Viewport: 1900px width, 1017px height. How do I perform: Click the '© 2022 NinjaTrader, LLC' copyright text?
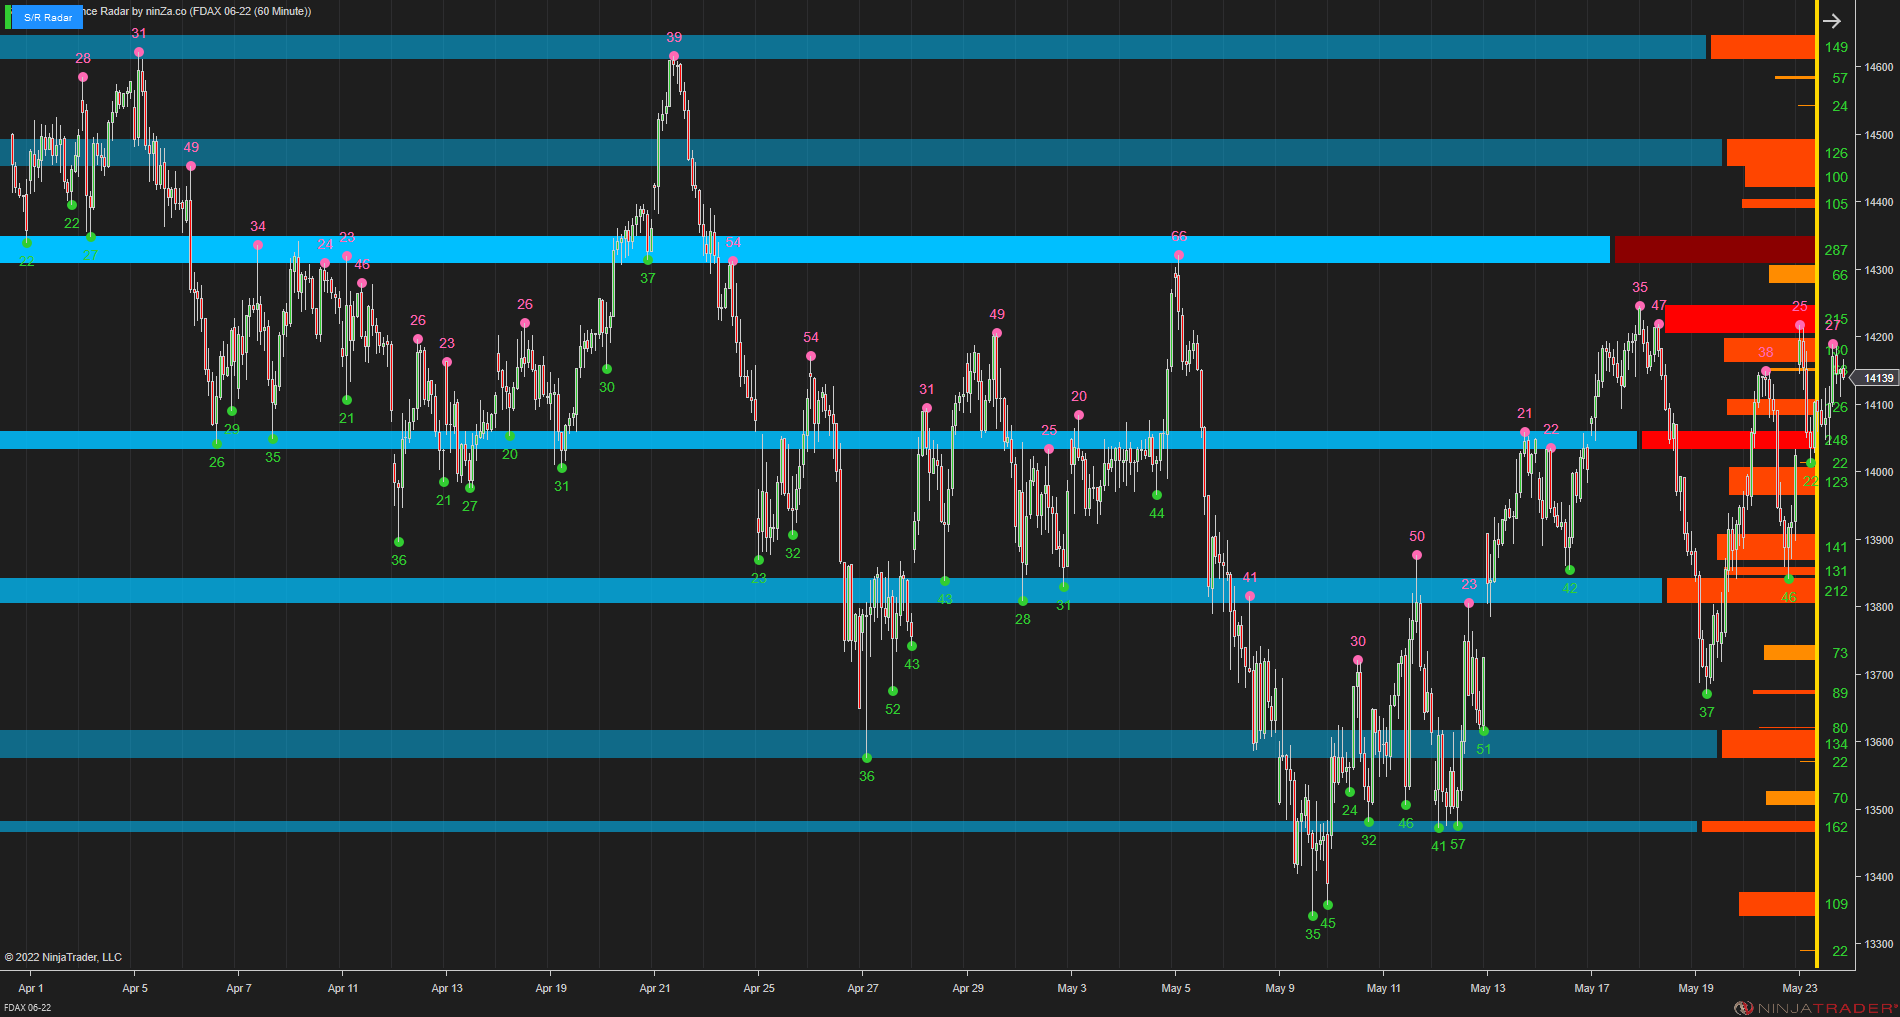click(x=64, y=957)
